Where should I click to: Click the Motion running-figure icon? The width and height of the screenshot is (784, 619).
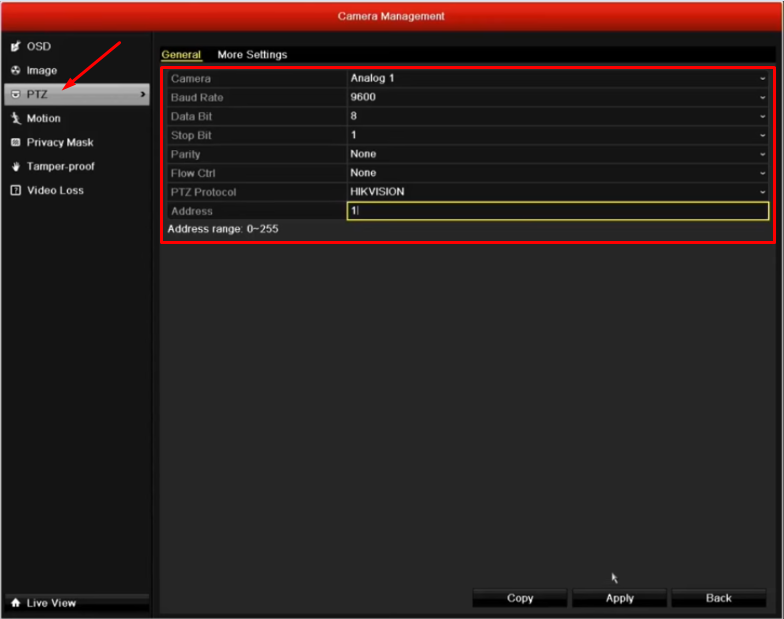click(x=16, y=118)
